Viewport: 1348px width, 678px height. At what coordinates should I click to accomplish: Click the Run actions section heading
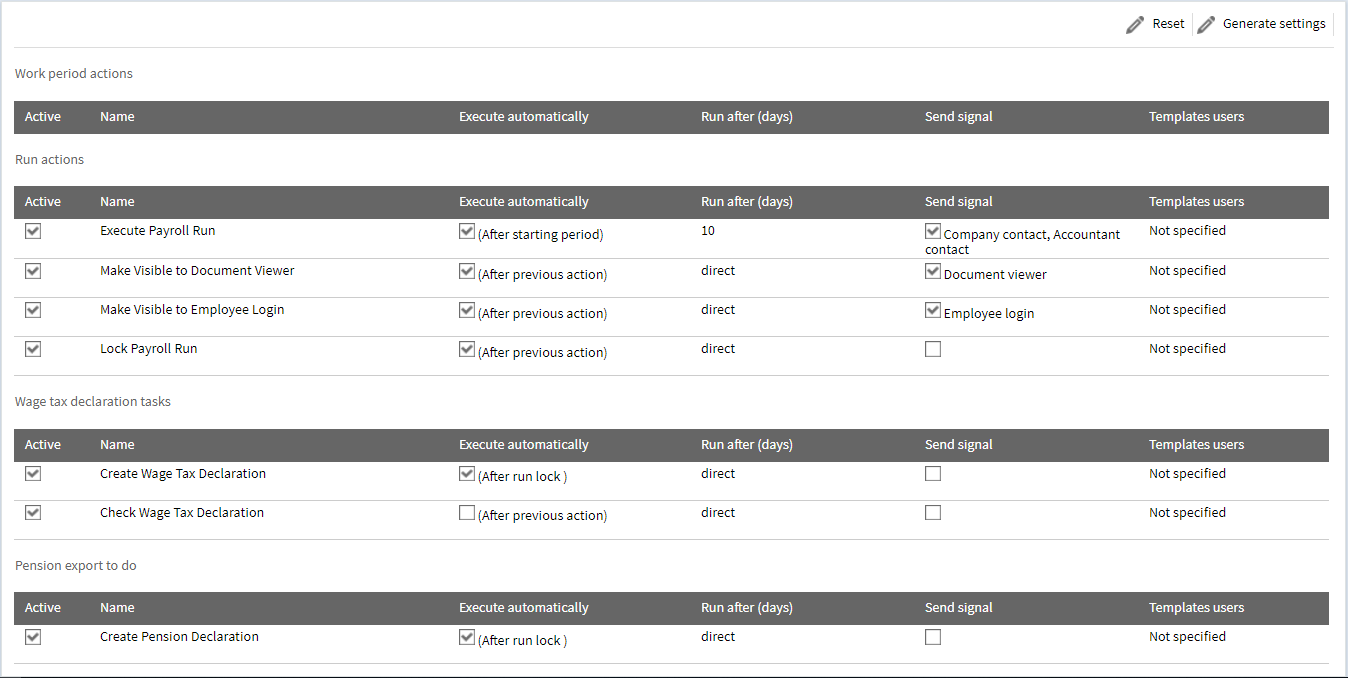click(x=49, y=160)
